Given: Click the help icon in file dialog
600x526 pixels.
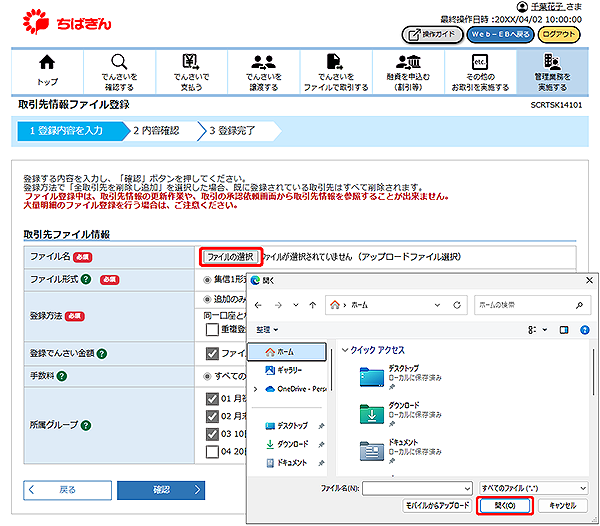Looking at the screenshot, I should [585, 330].
